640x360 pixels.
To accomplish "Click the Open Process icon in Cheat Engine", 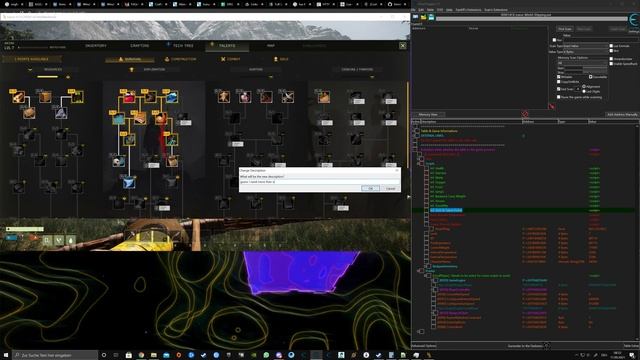I will [x=416, y=17].
